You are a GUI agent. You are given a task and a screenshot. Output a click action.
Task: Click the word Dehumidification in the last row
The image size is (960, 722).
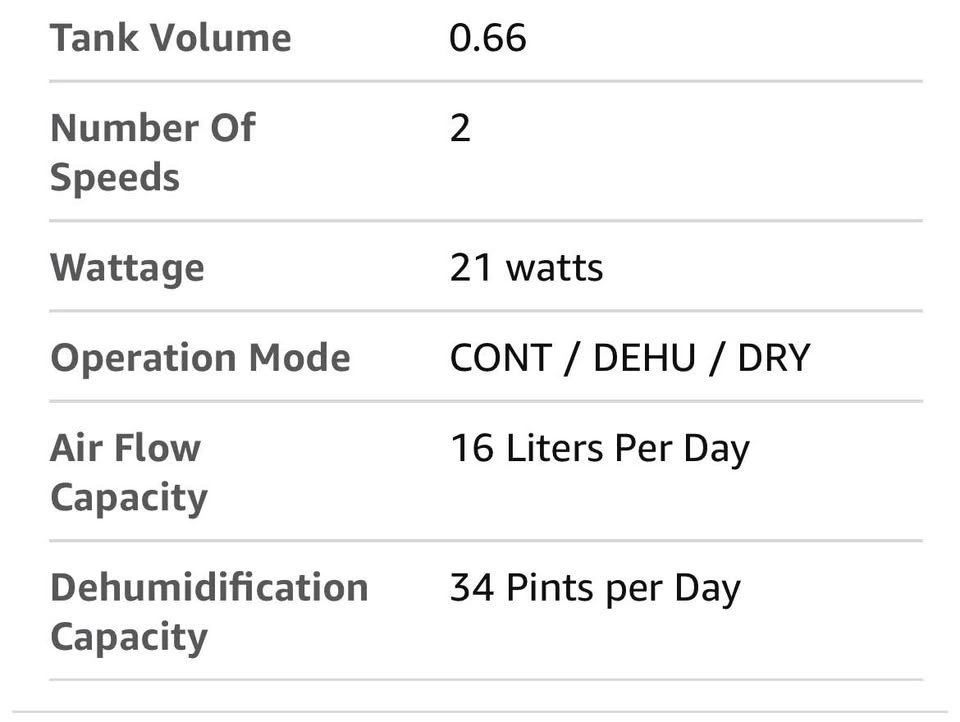pyautogui.click(x=208, y=587)
